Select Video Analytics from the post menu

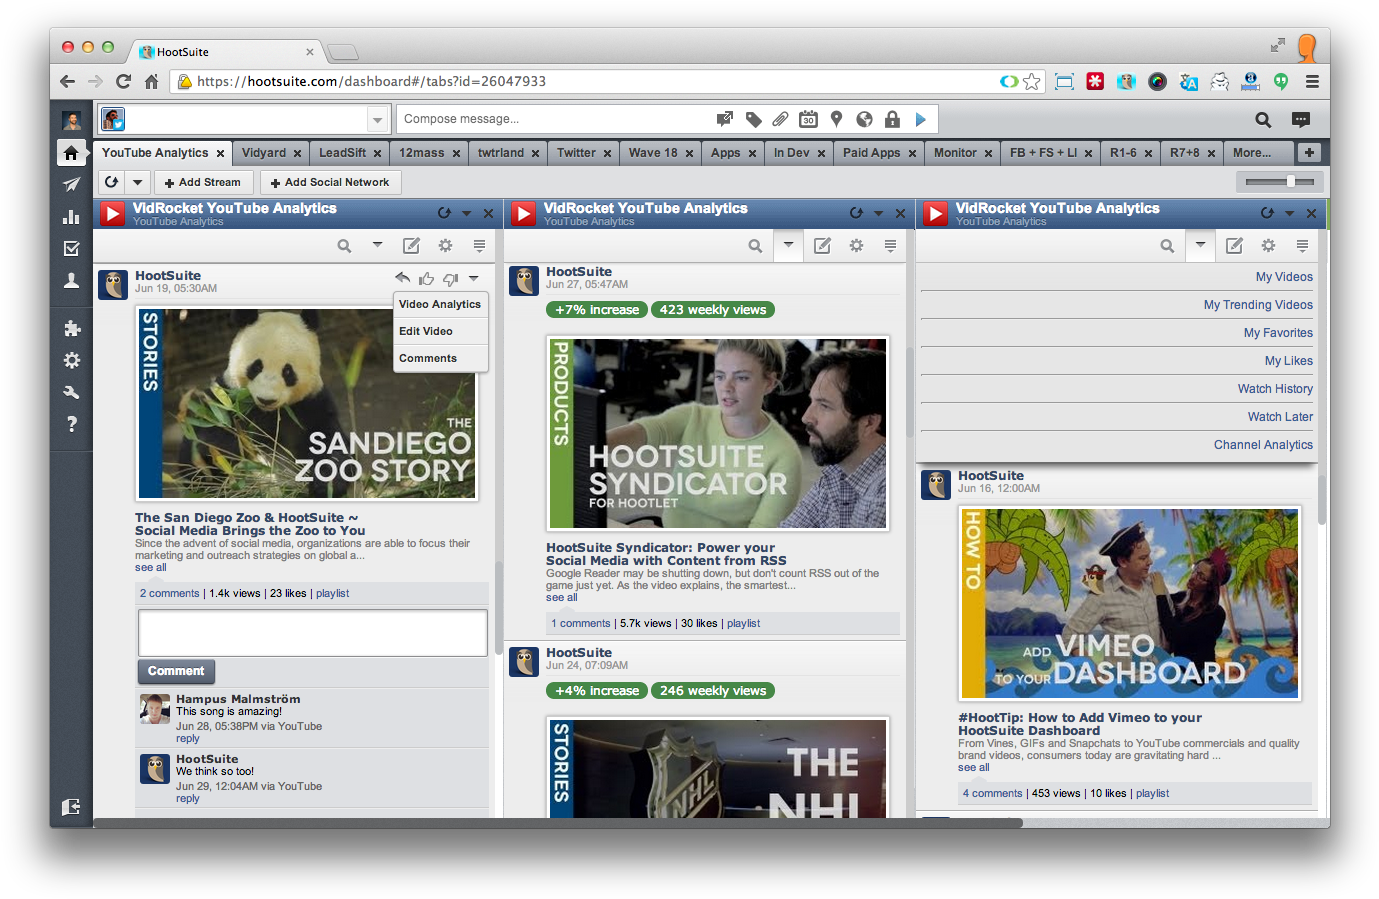coord(440,304)
